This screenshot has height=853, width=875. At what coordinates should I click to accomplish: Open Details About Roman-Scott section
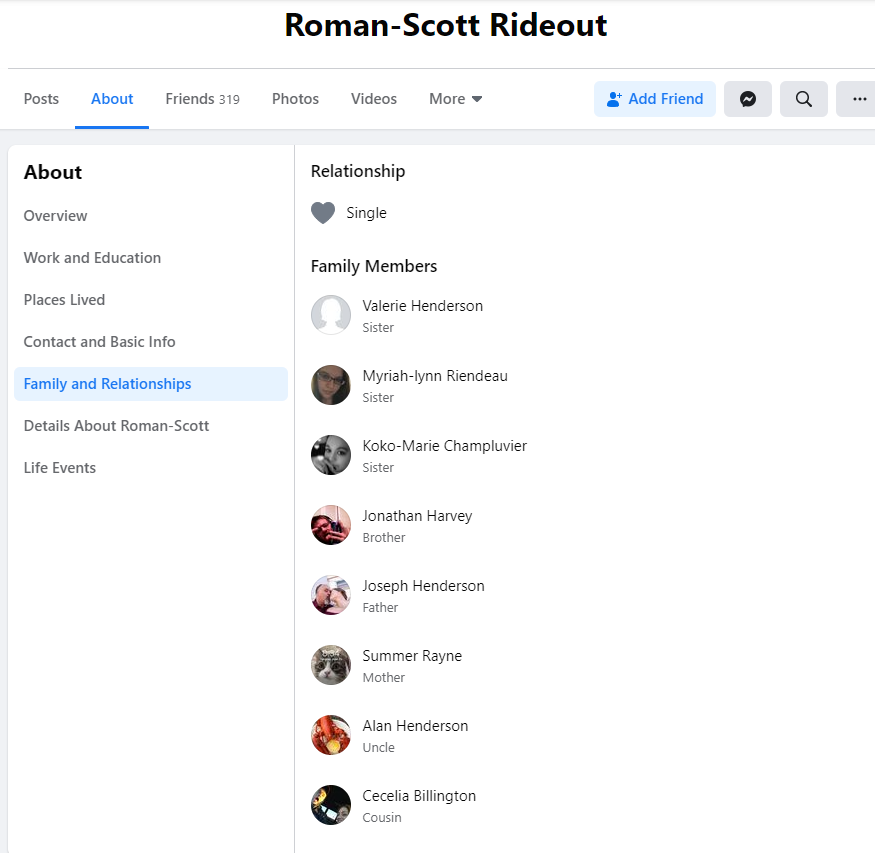tap(116, 426)
